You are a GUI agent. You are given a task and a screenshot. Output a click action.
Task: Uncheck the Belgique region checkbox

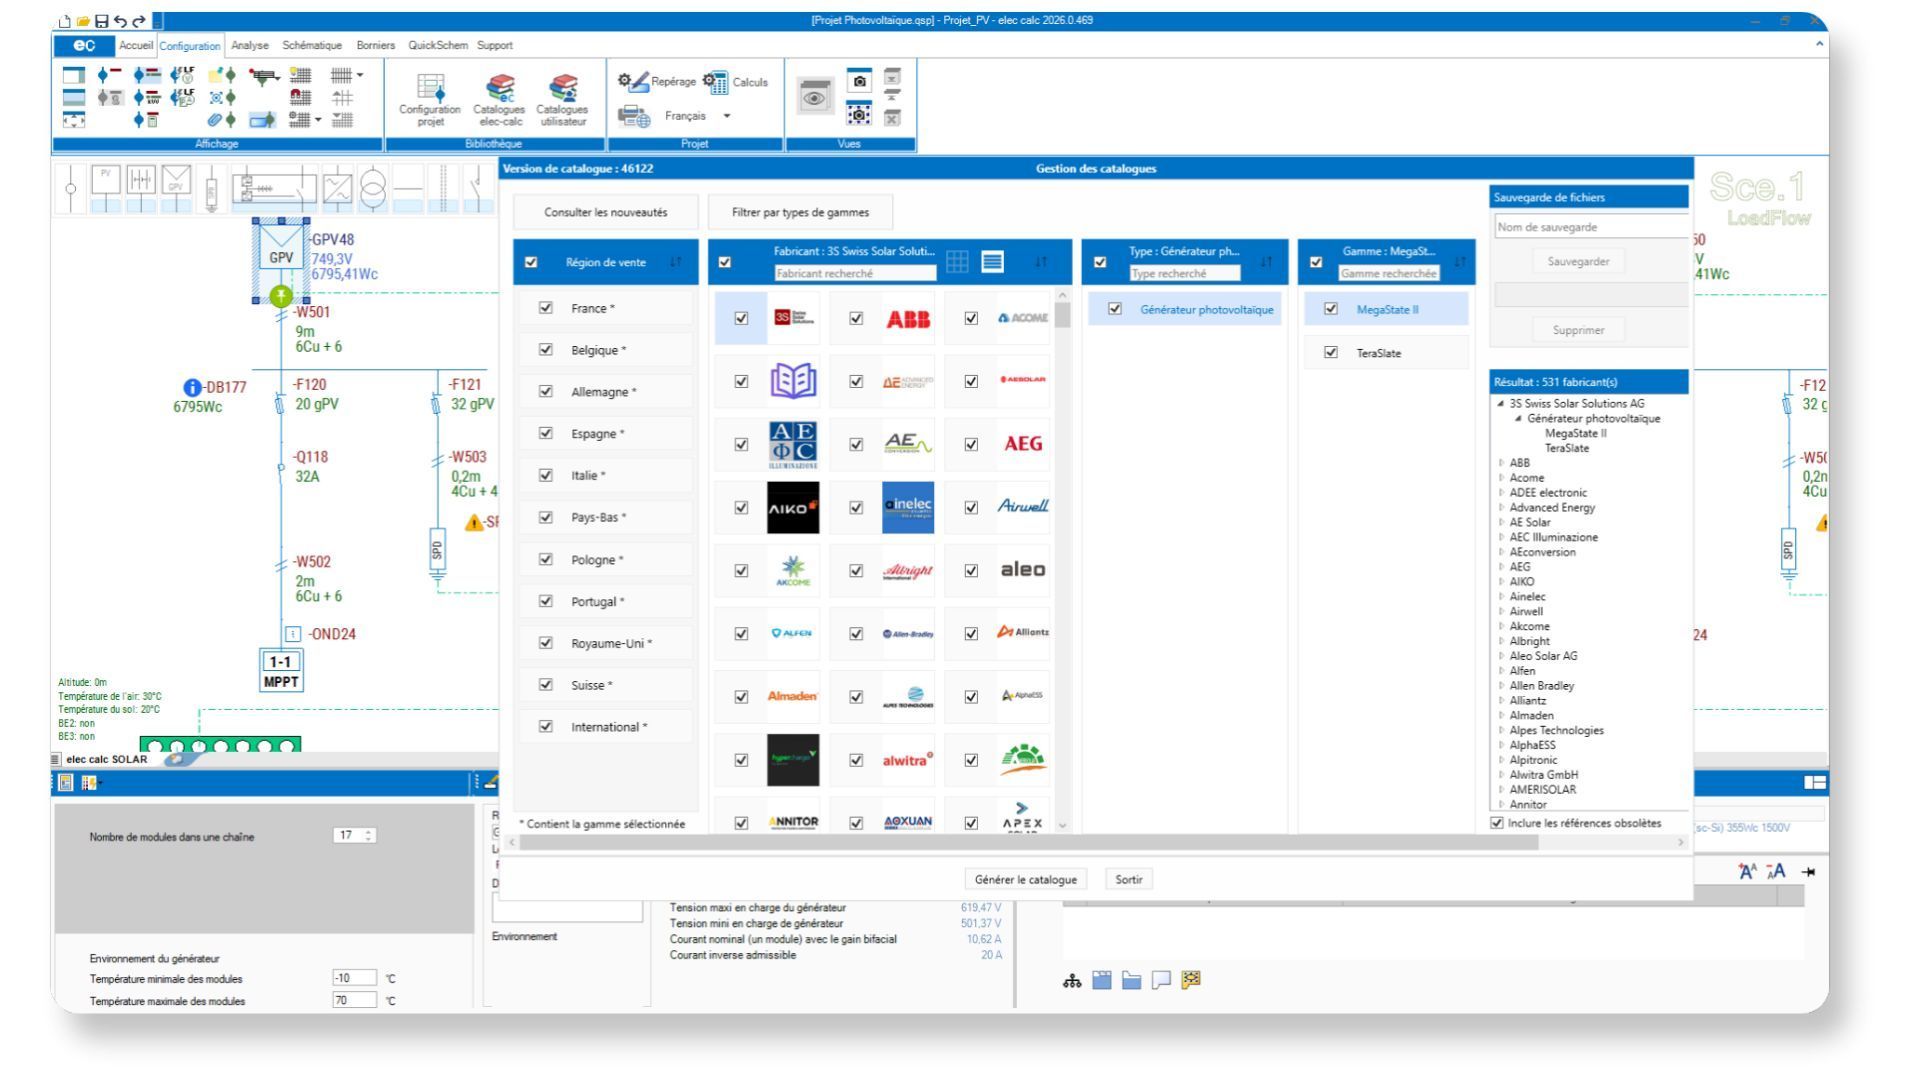point(545,350)
